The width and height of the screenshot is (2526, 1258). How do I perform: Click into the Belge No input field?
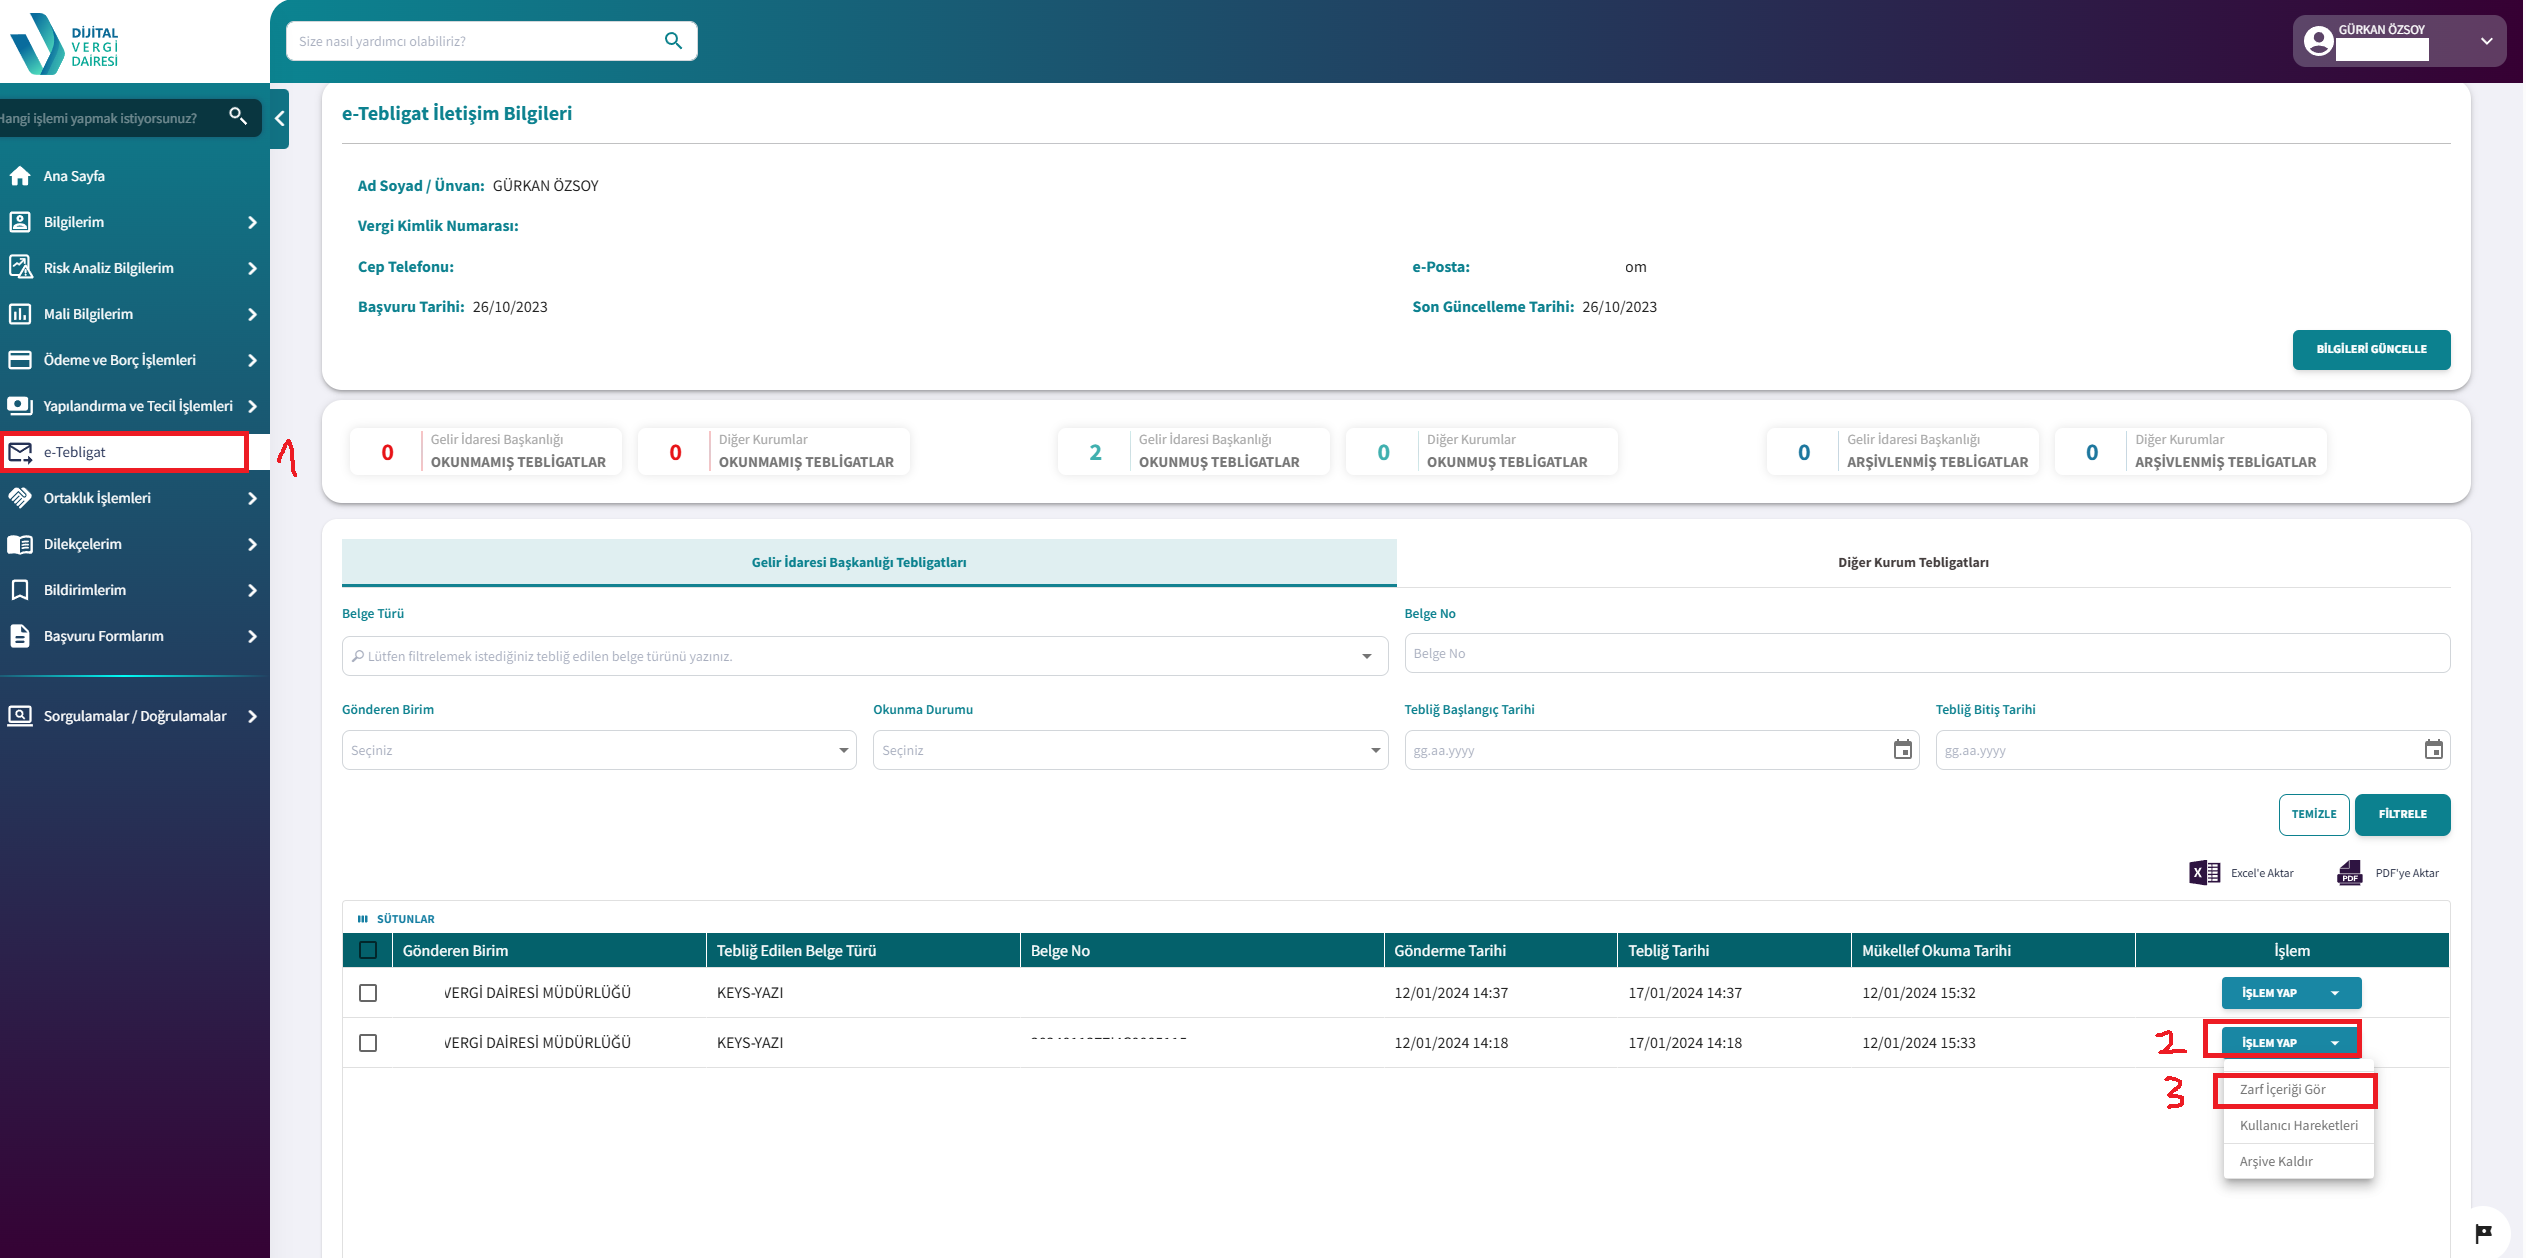[1926, 654]
